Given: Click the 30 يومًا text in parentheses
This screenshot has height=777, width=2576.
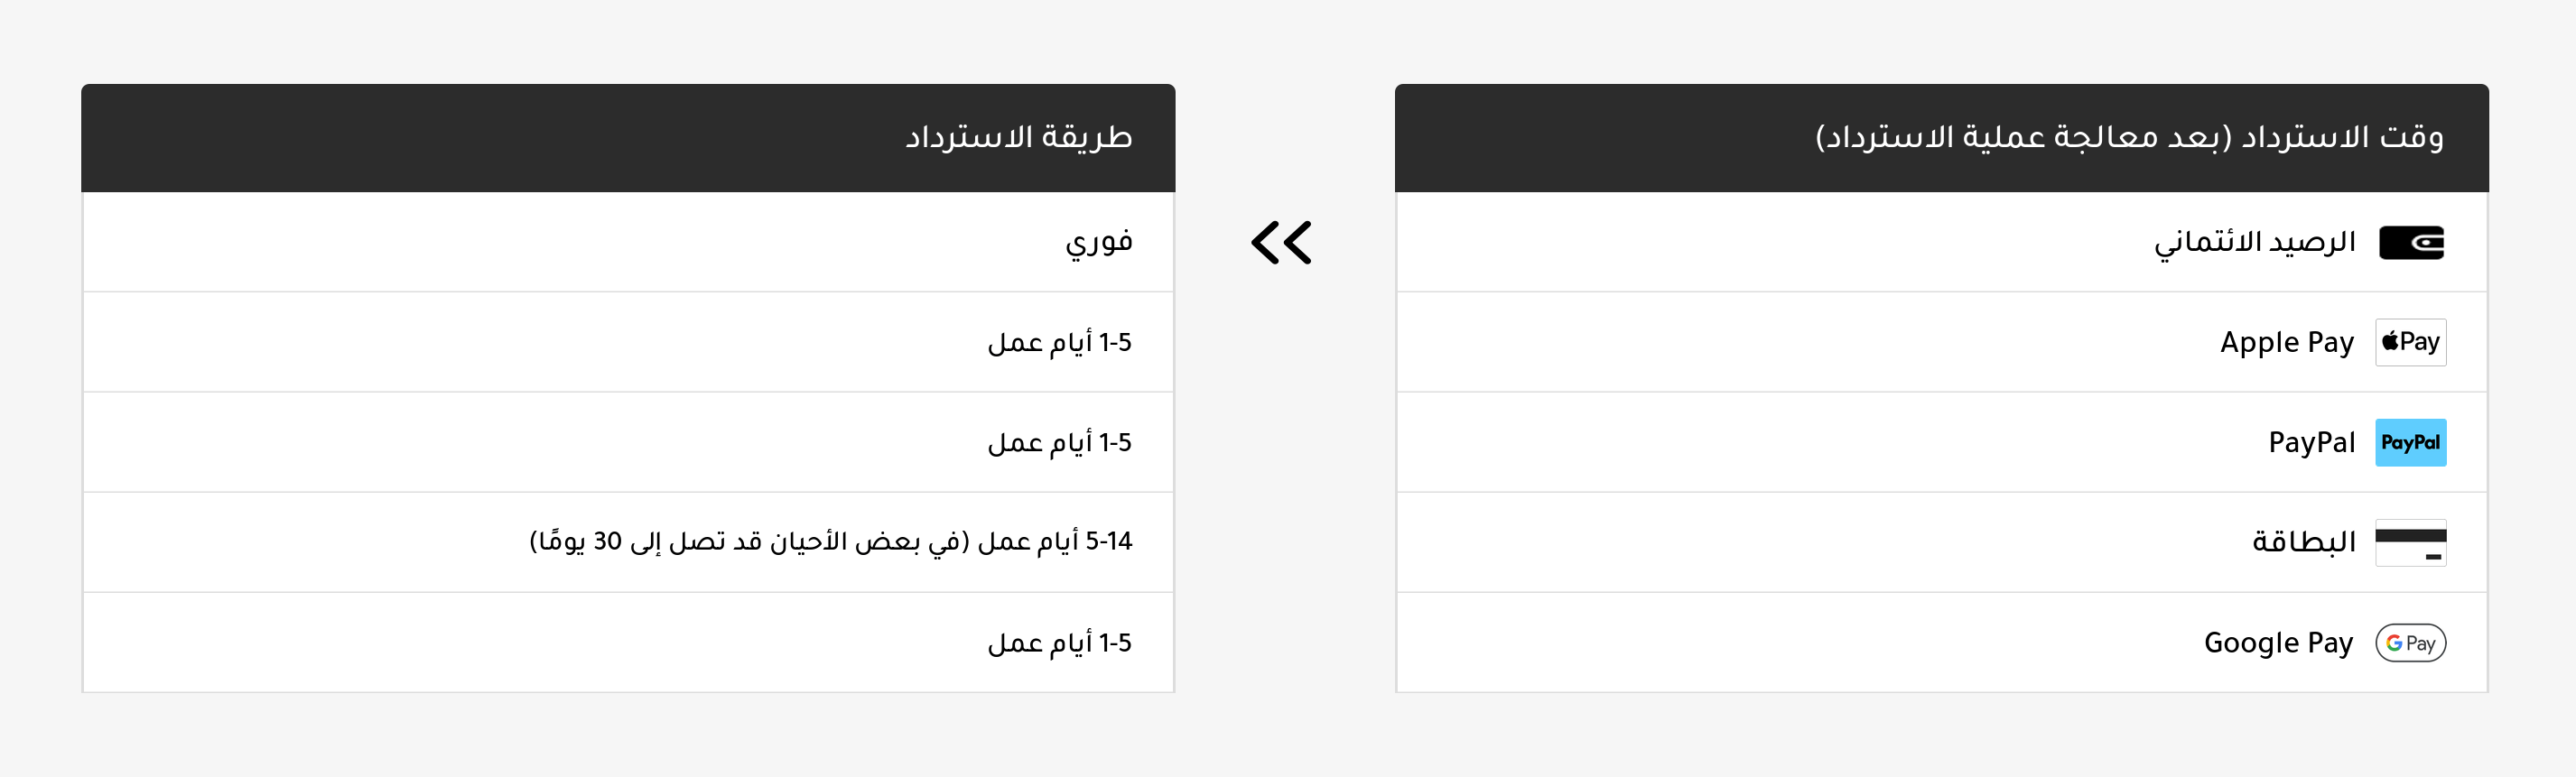Looking at the screenshot, I should [x=580, y=542].
